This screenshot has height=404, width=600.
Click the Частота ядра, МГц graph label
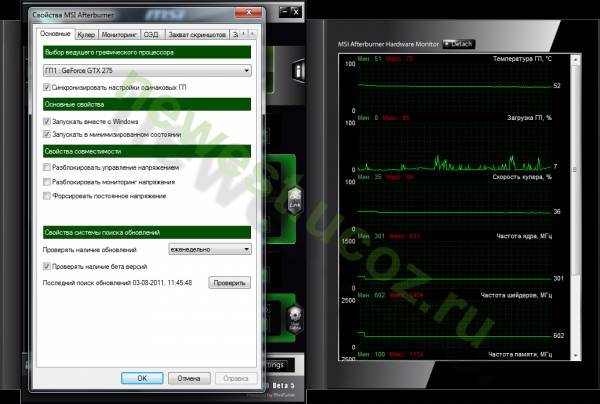524,236
